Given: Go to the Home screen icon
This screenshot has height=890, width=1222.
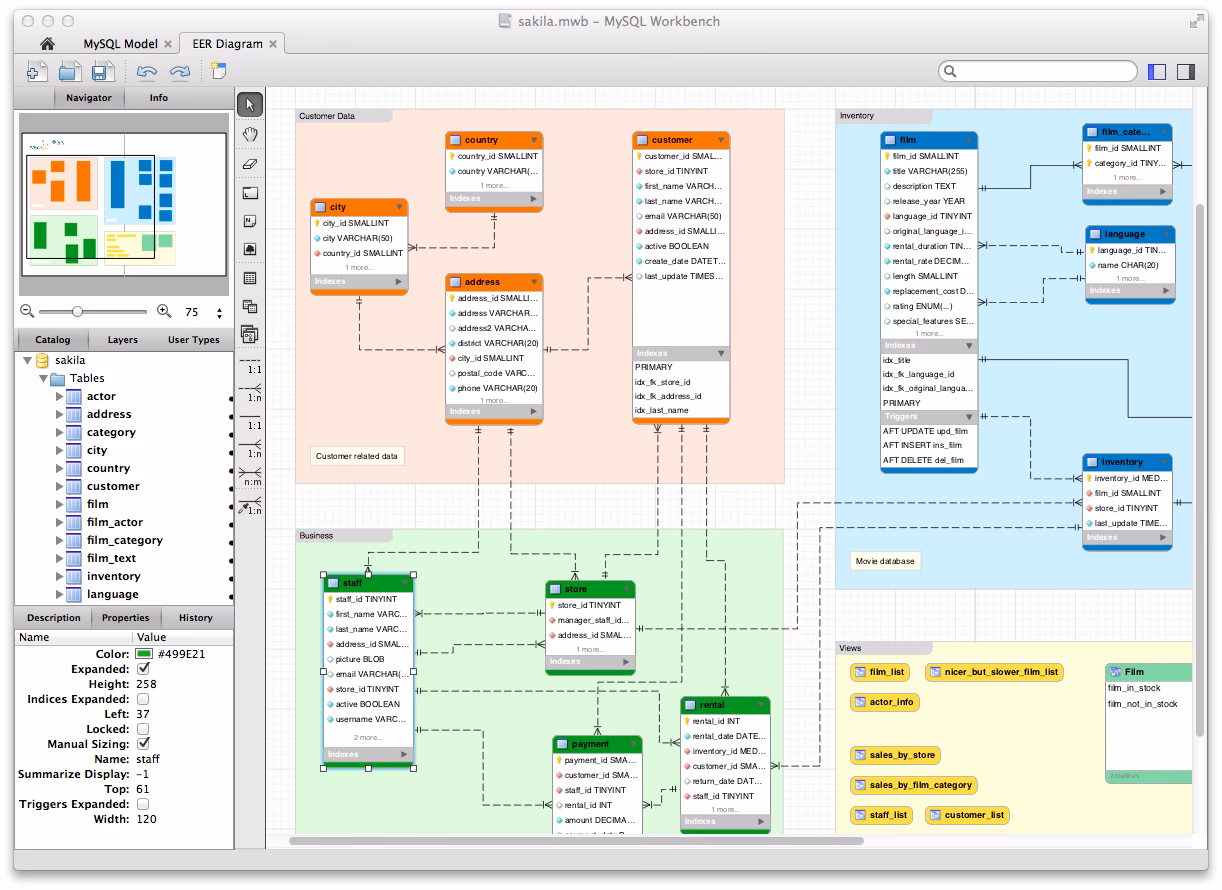Looking at the screenshot, I should tap(46, 44).
